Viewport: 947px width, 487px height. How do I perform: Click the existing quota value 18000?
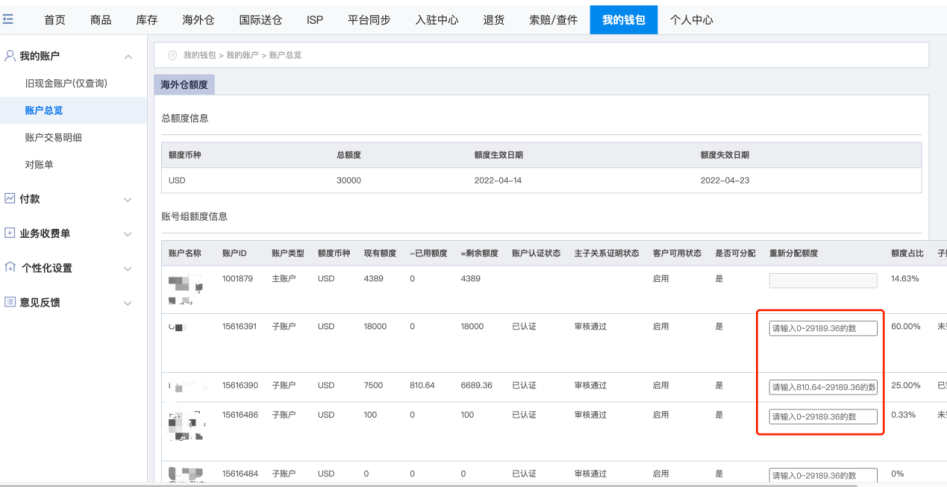pyautogui.click(x=375, y=326)
